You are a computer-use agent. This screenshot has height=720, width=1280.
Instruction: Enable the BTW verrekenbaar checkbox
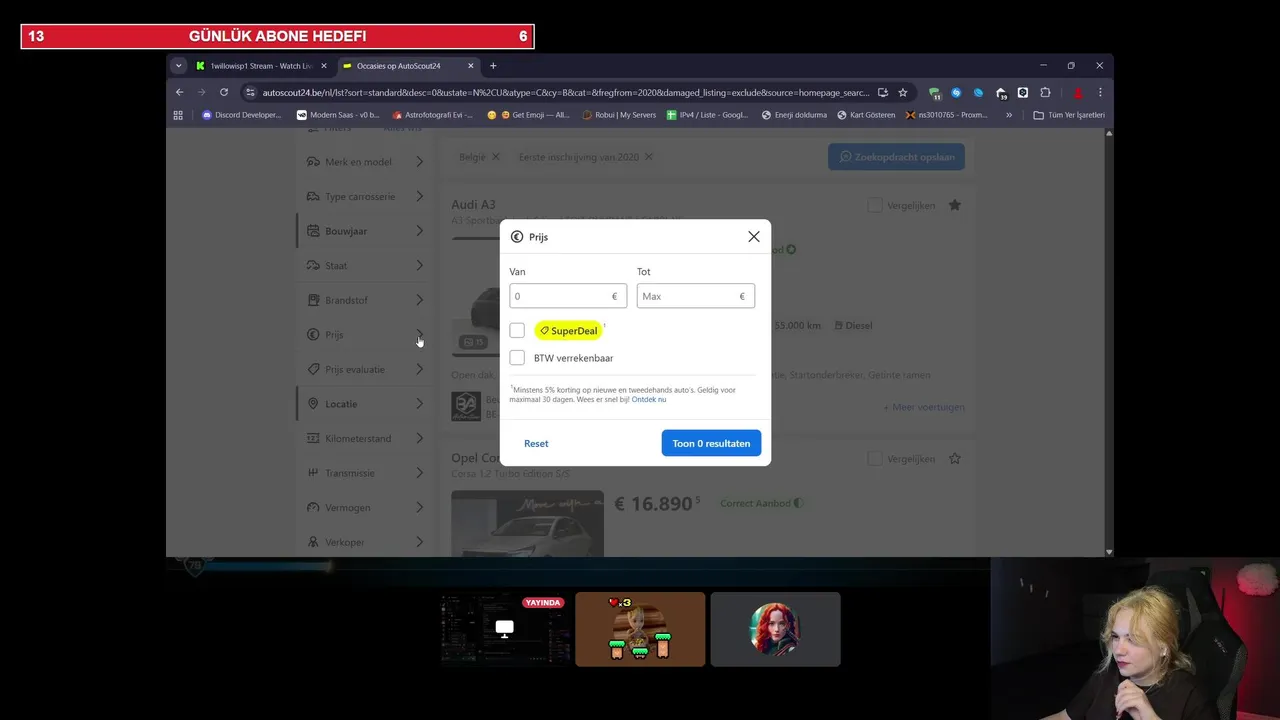(x=517, y=357)
